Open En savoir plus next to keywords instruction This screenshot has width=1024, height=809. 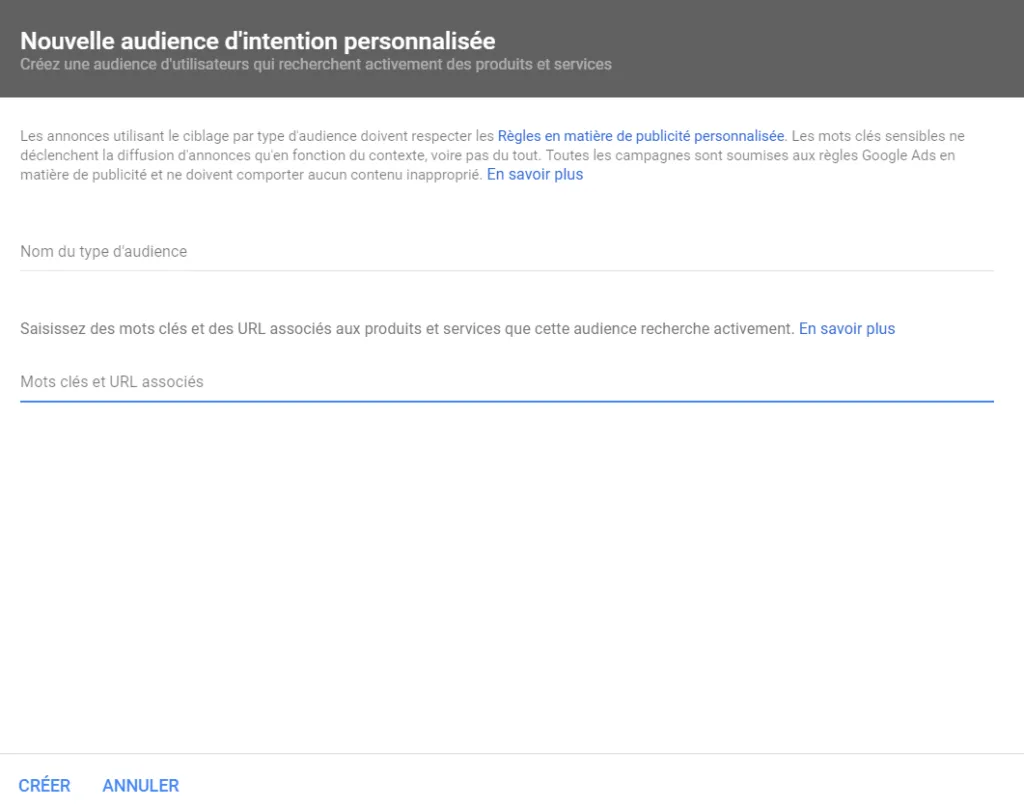[x=846, y=328]
